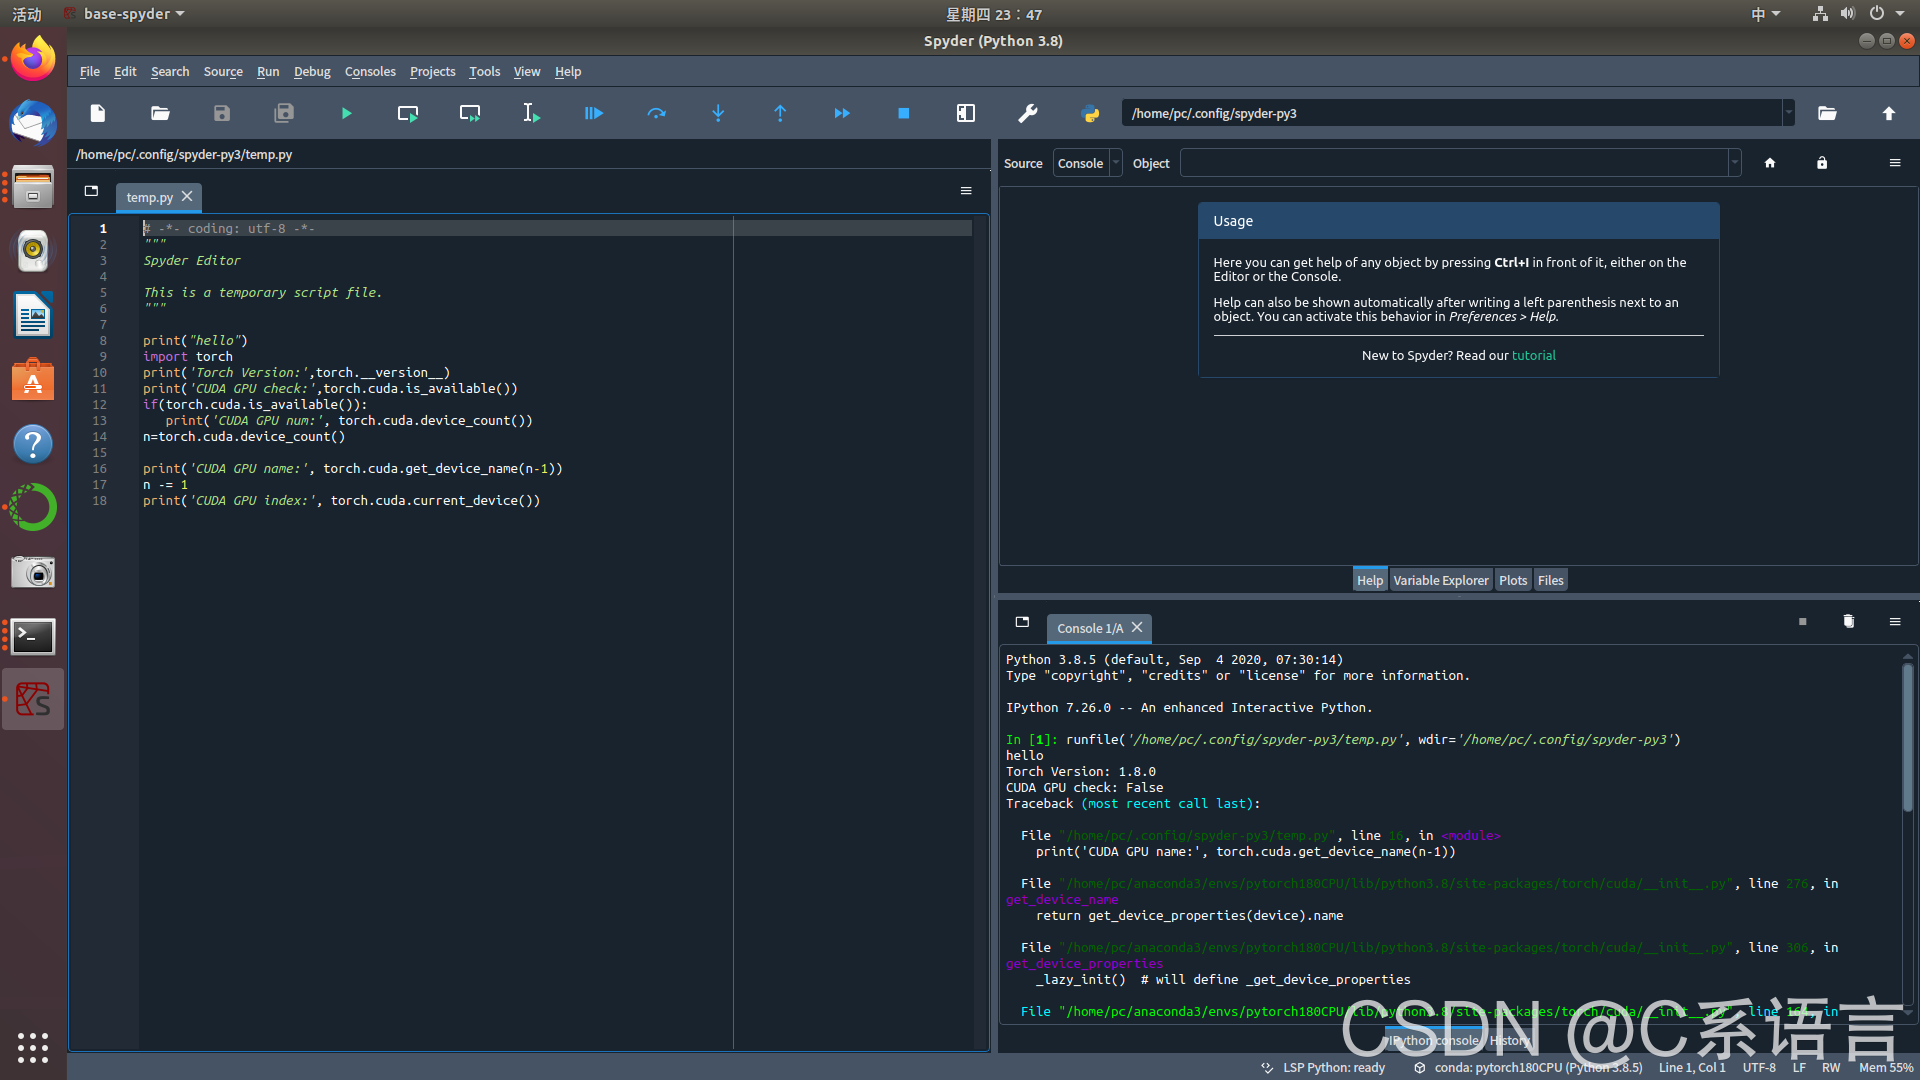Change to parent directory
Image resolution: width=1920 pixels, height=1080 pixels.
pyautogui.click(x=1889, y=114)
